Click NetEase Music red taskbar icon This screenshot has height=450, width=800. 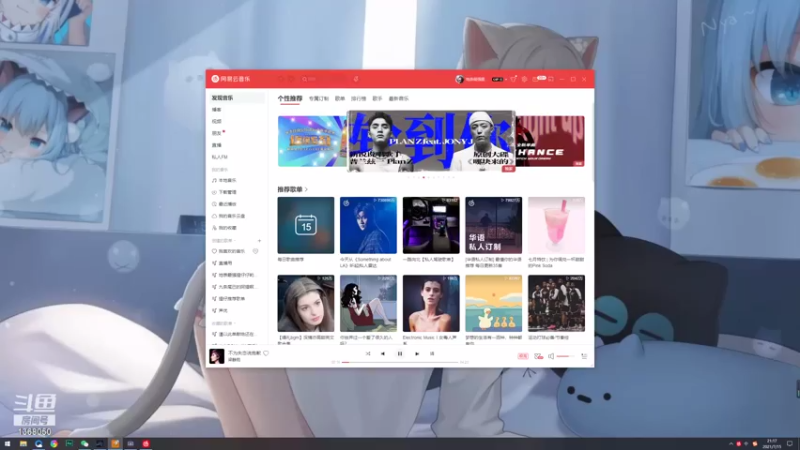146,444
